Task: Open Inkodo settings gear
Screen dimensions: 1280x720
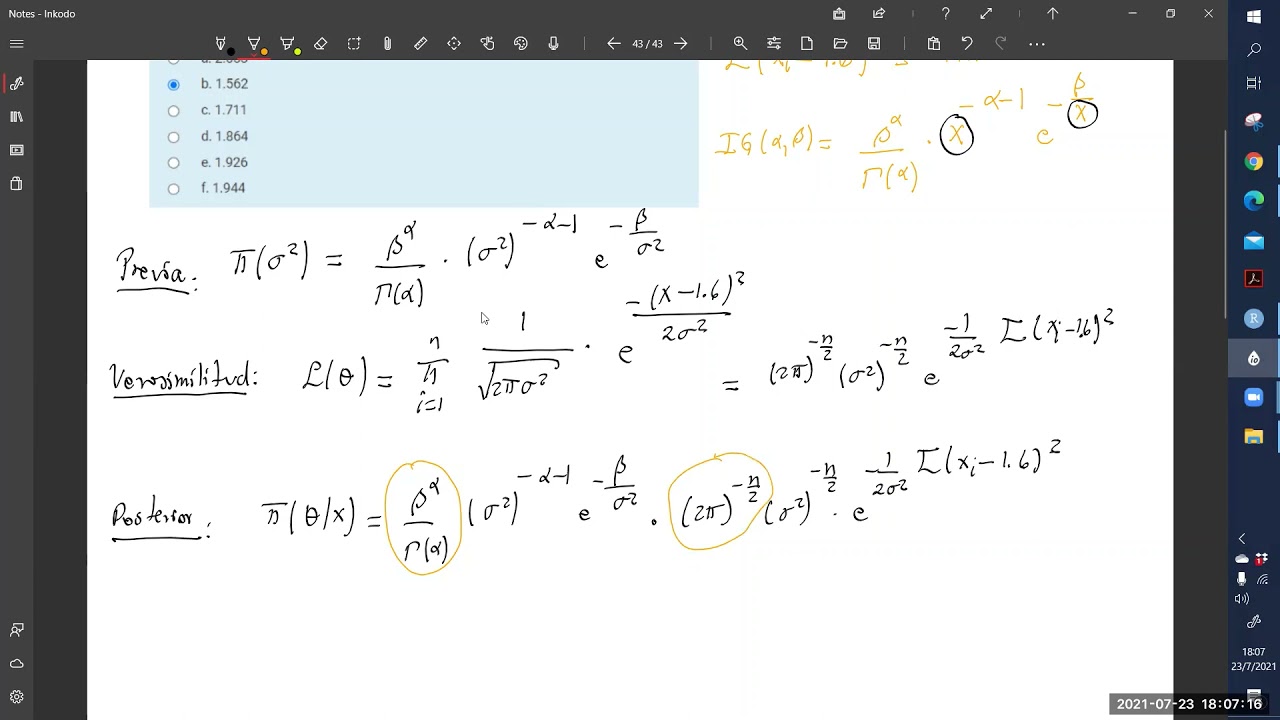Action: (16, 697)
